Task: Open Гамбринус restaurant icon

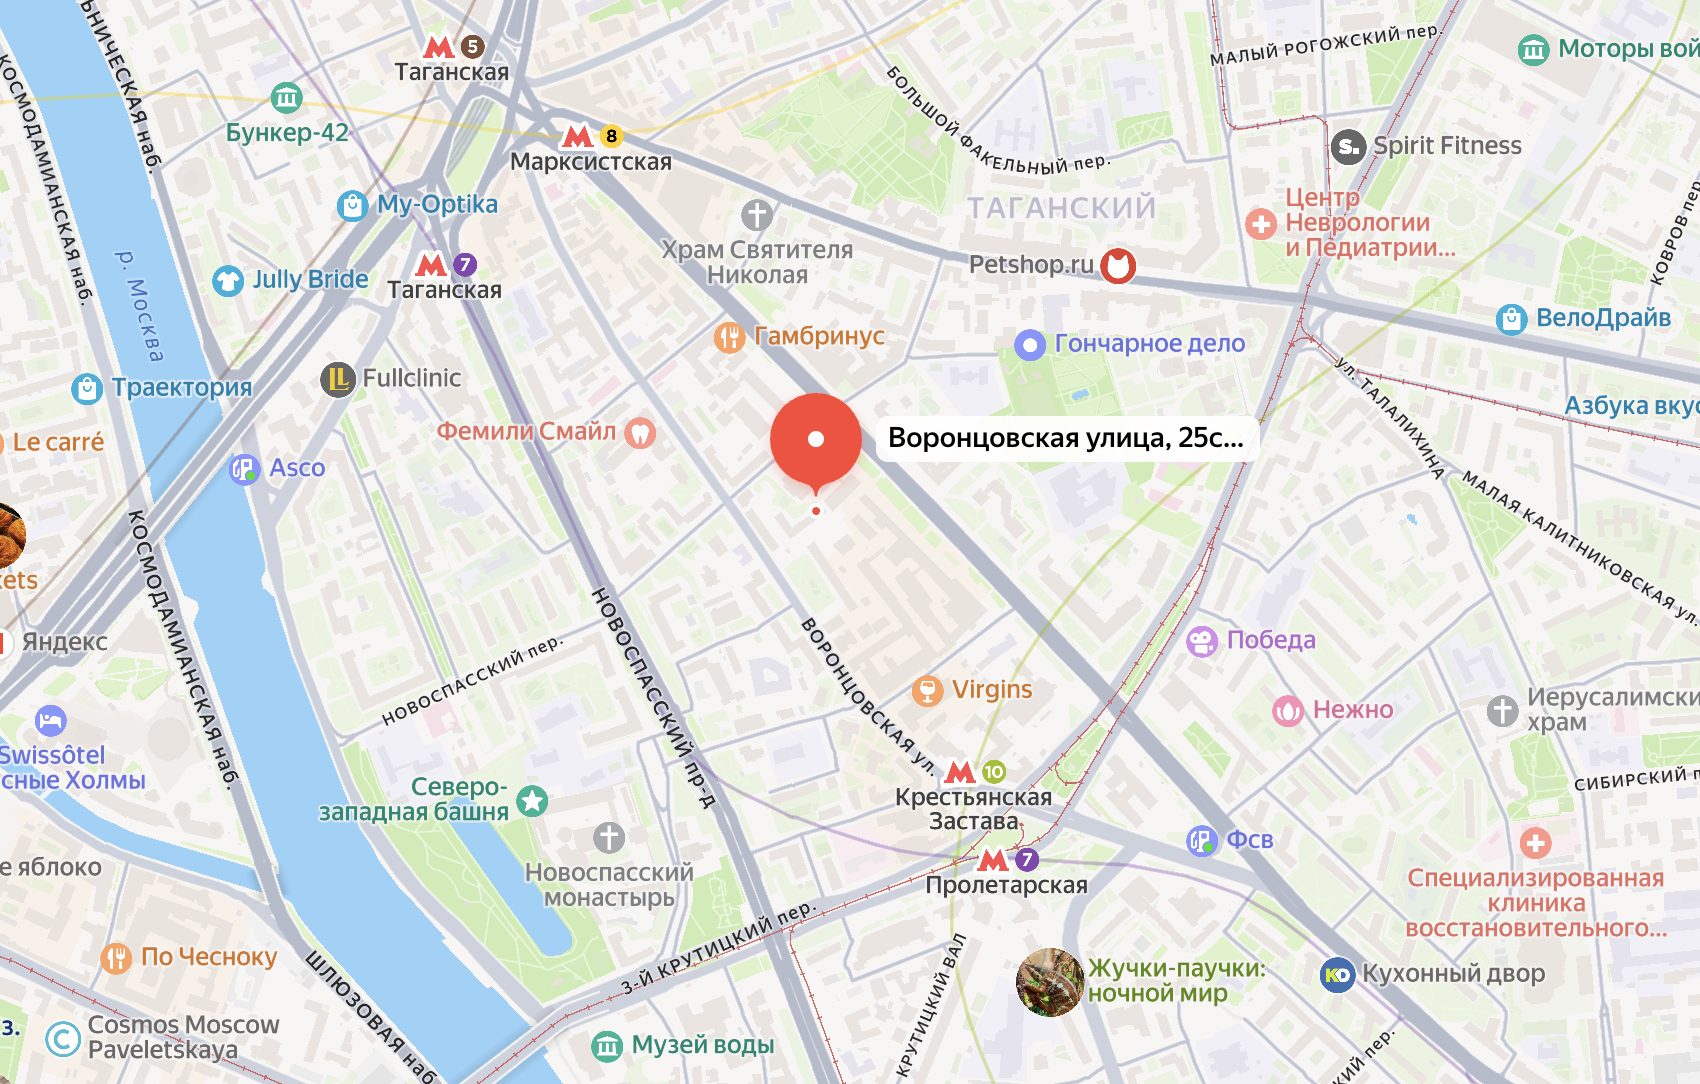Action: (x=730, y=337)
